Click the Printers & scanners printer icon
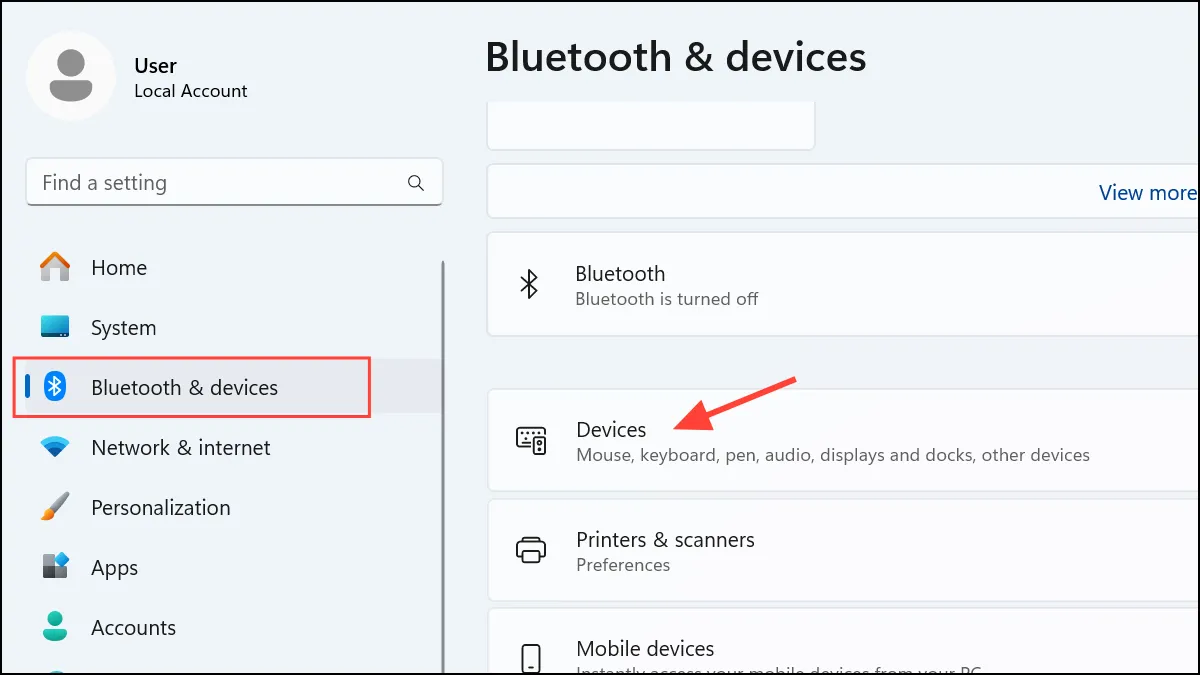The image size is (1200, 675). tap(531, 550)
